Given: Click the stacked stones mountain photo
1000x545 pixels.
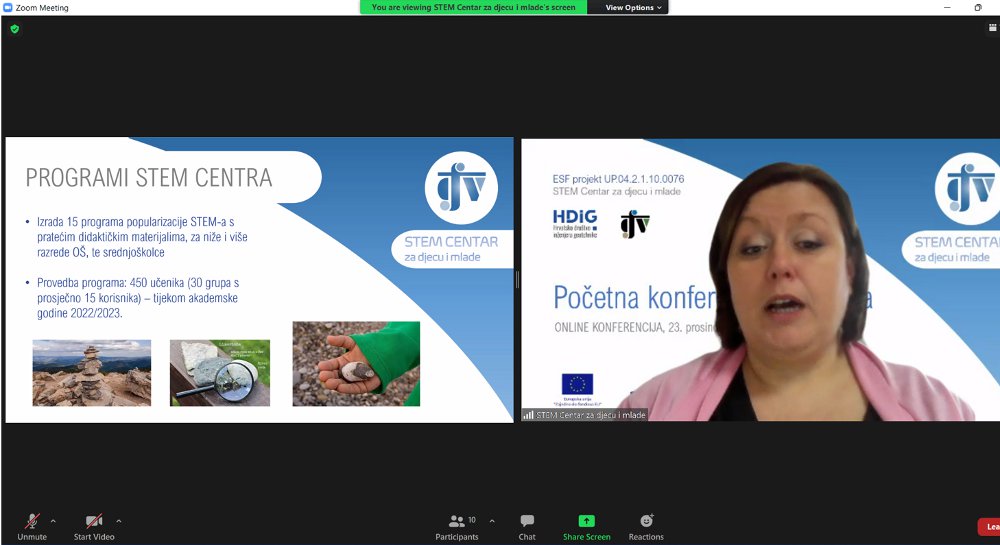Looking at the screenshot, I should point(92,372).
